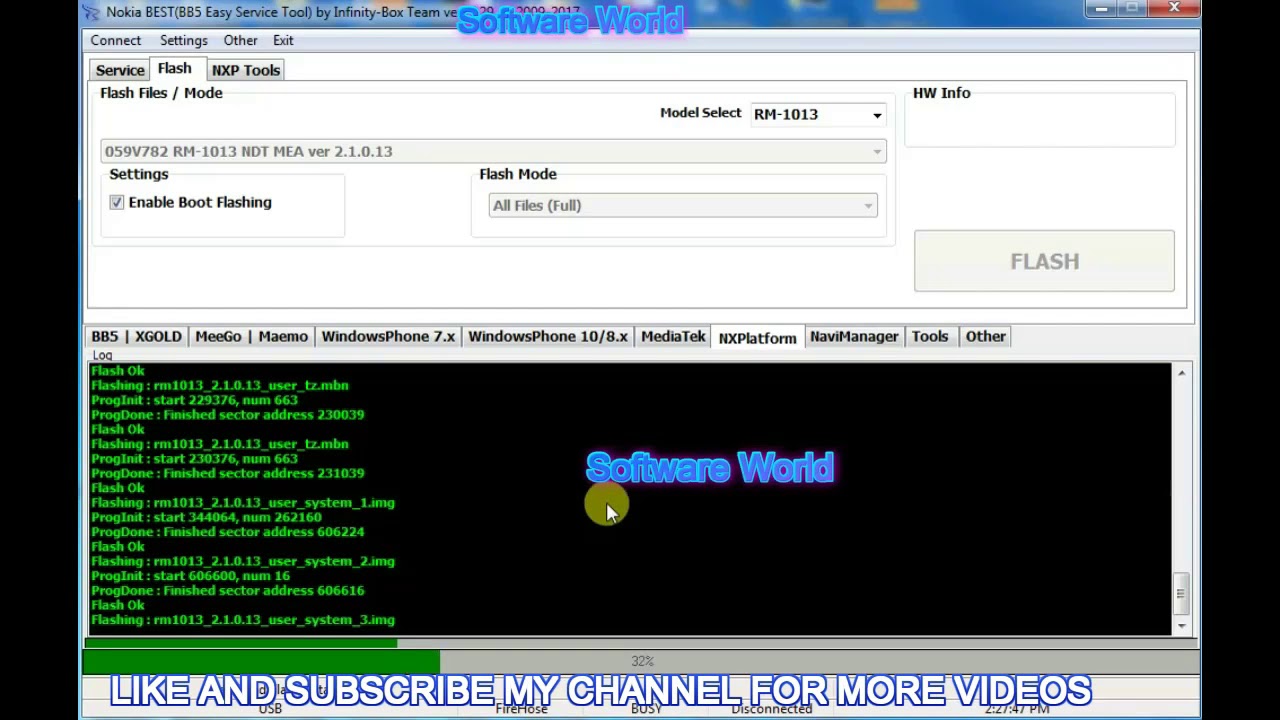Click log line Flashing rm1013_2.1.0.13_user_system_3.img
Viewport: 1280px width, 720px height.
pyautogui.click(x=243, y=620)
